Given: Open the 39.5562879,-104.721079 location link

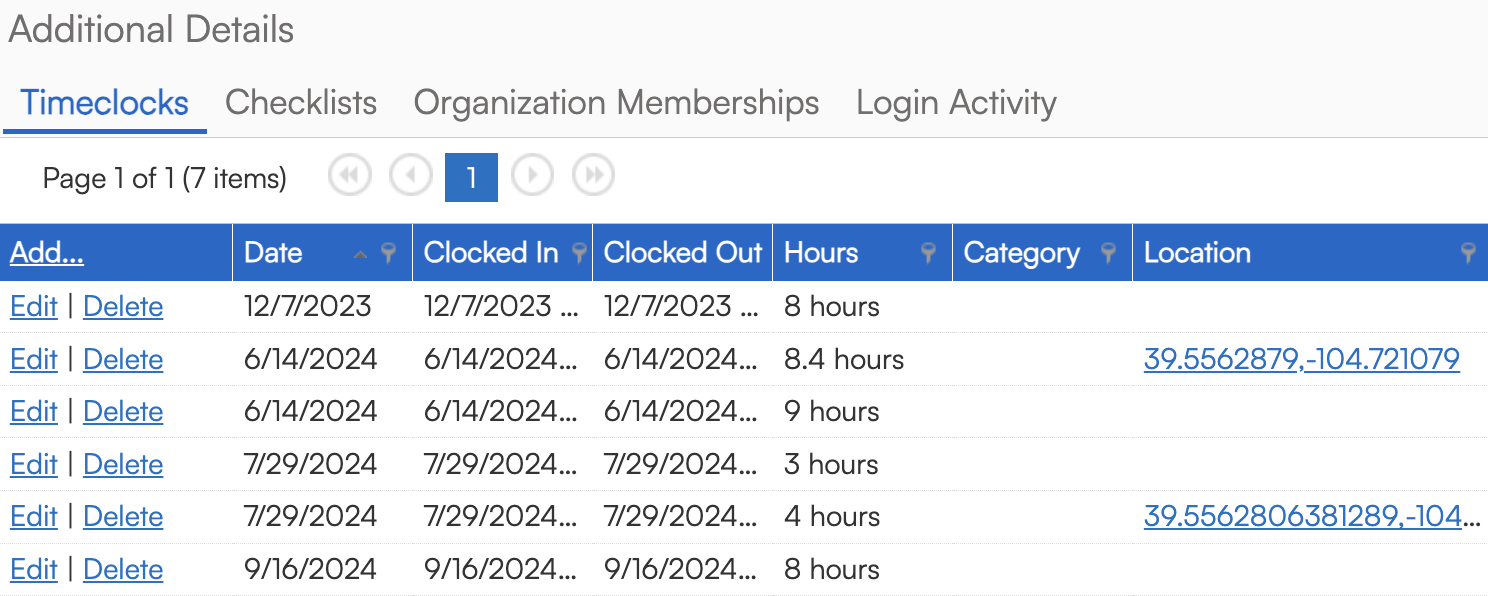Looking at the screenshot, I should coord(1301,360).
